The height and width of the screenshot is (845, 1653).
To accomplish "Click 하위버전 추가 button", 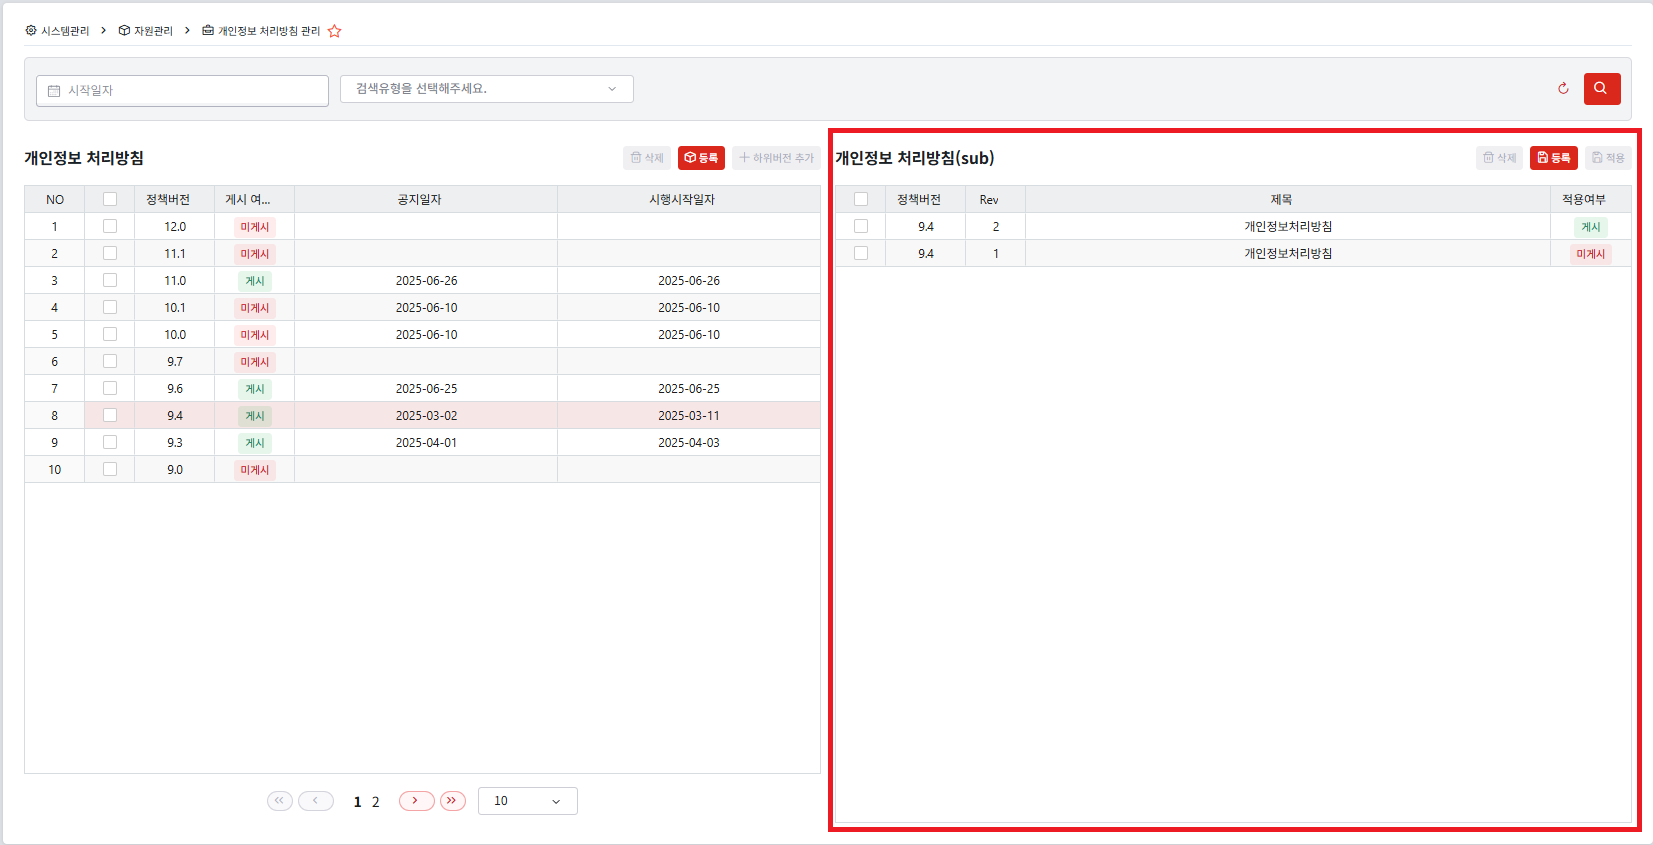I will [776, 158].
